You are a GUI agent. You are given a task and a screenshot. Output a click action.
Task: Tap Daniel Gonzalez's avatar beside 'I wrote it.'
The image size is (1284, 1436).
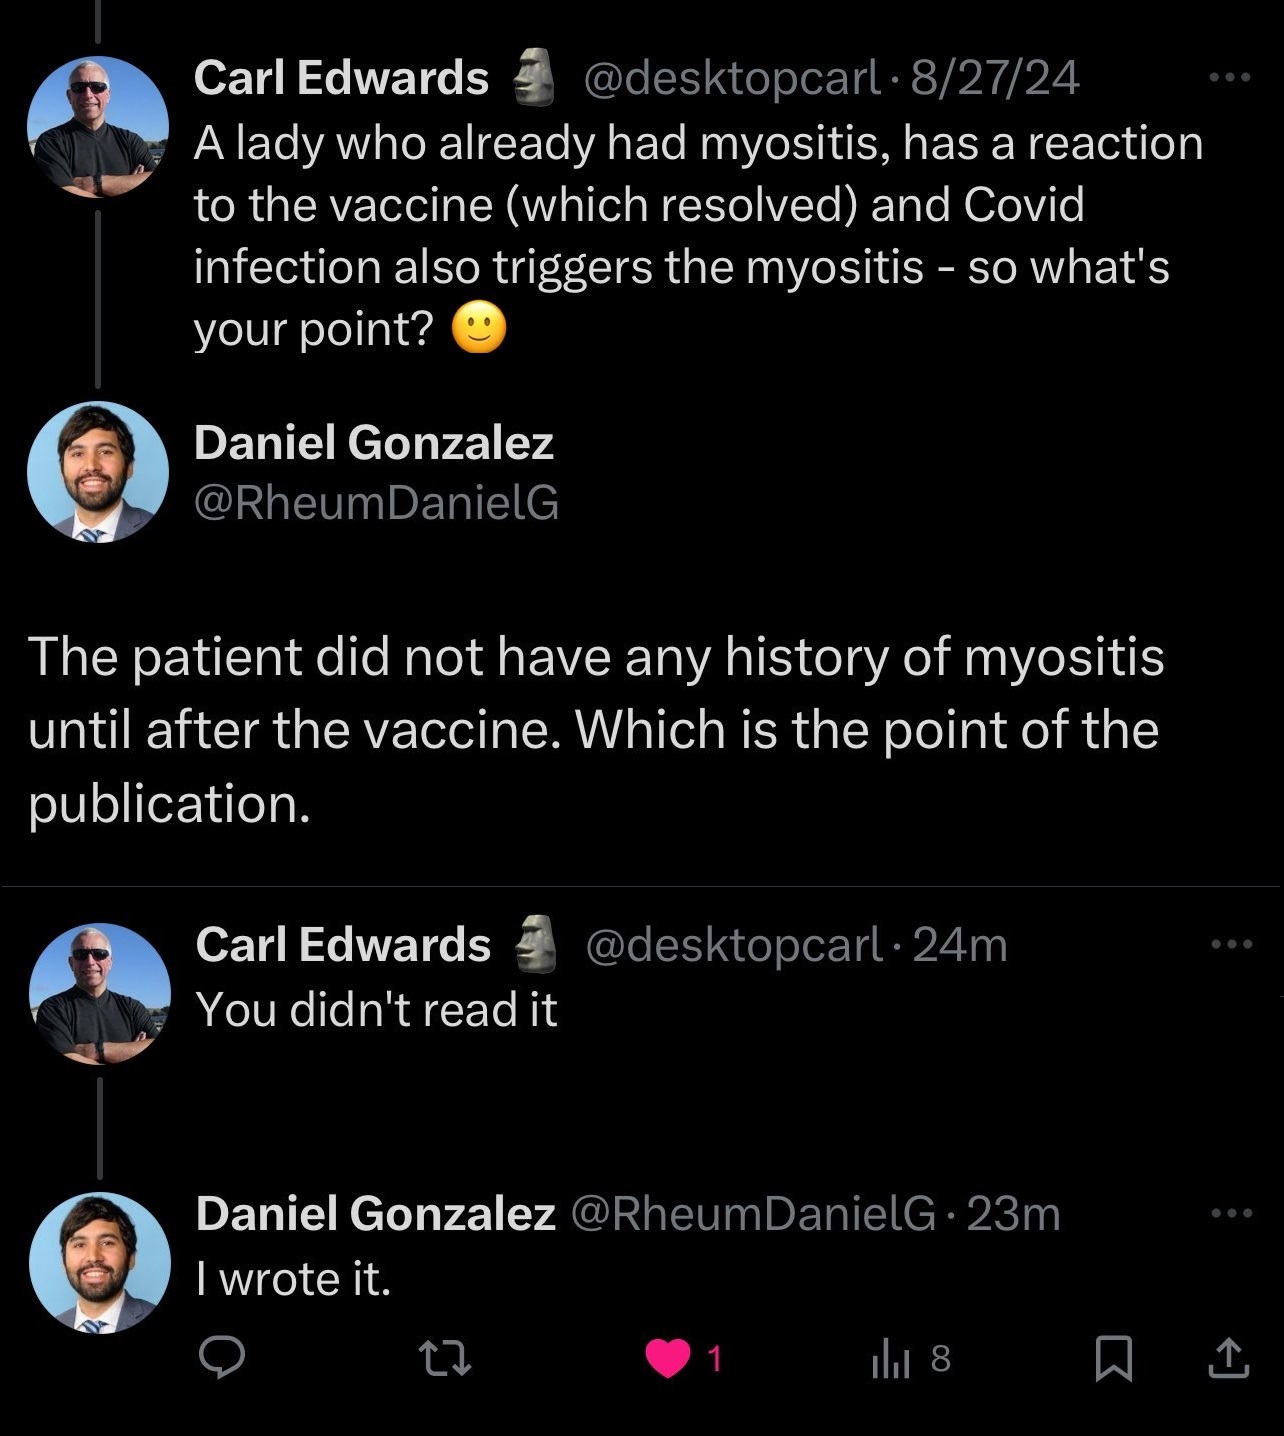99,1262
